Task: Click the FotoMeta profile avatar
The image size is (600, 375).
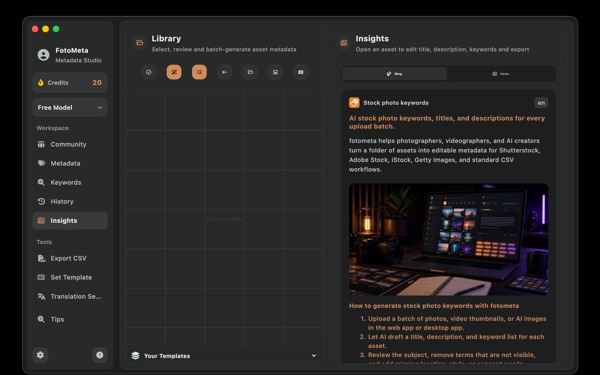Action: (43, 55)
